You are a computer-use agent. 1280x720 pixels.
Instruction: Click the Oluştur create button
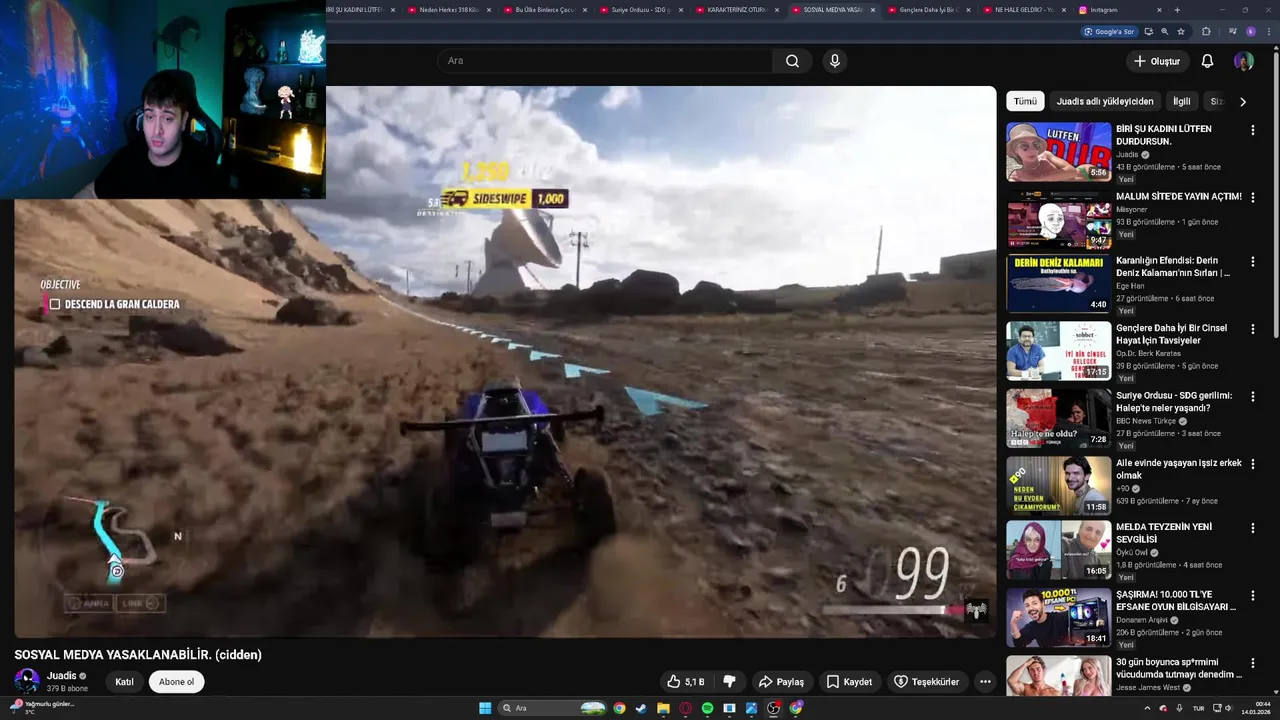[x=1157, y=61]
